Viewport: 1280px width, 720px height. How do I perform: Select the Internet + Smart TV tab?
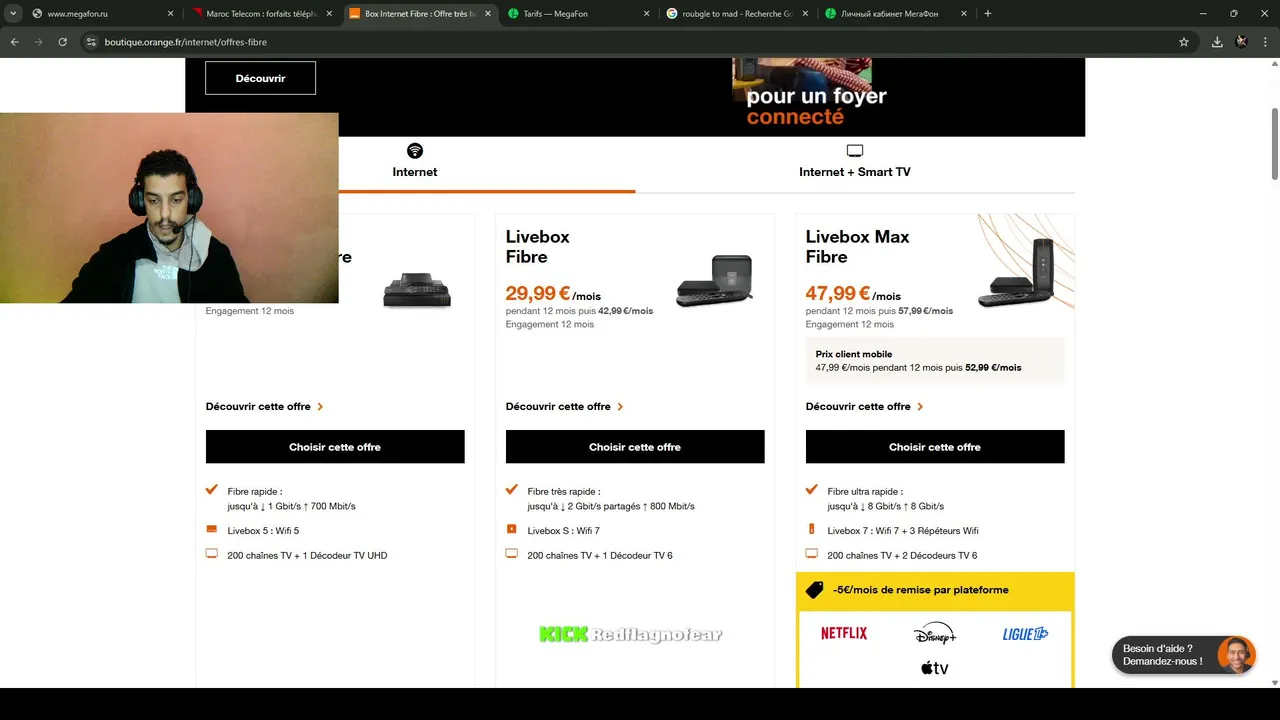tap(855, 162)
